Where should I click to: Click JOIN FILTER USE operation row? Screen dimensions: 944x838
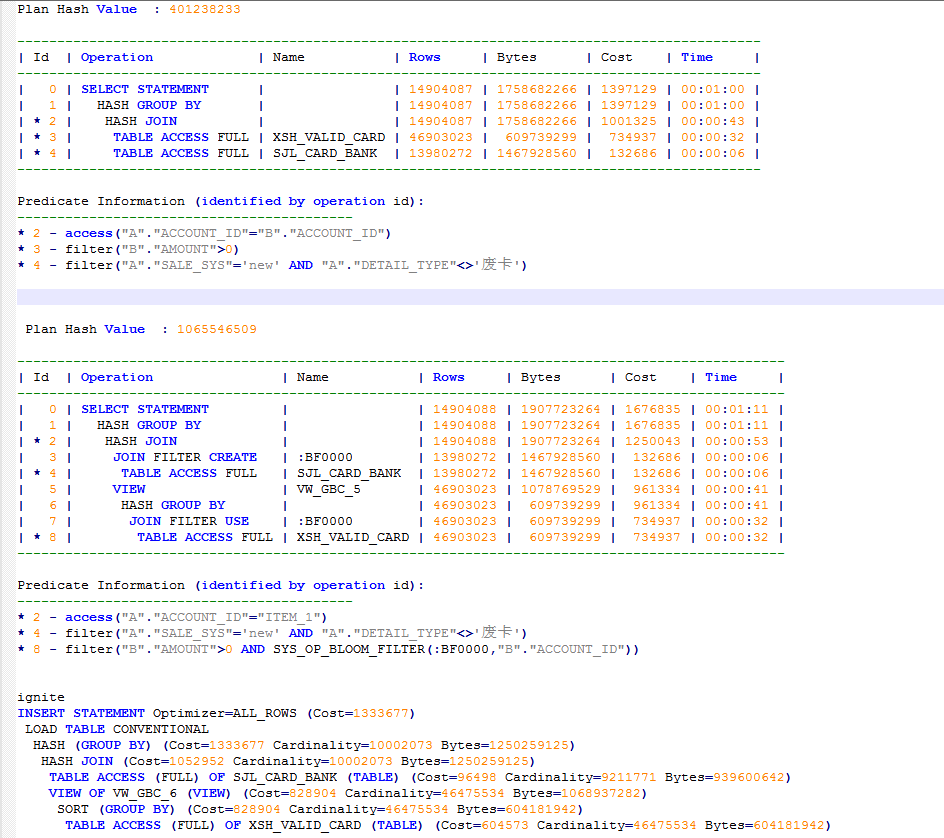click(x=189, y=521)
